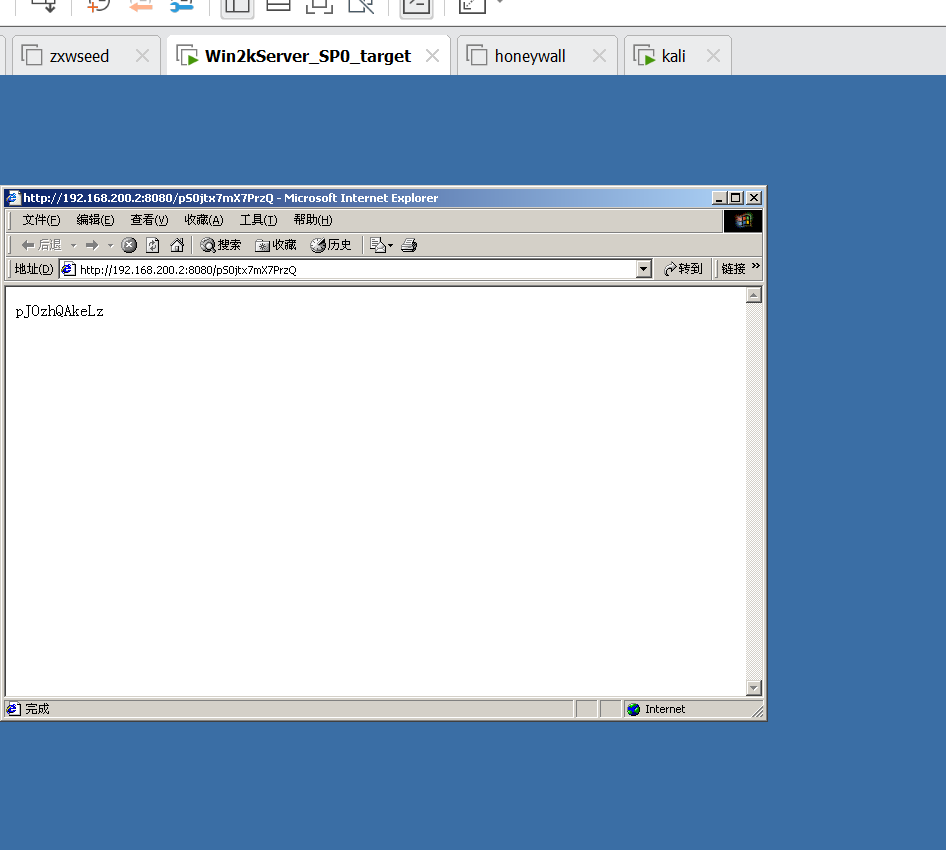Stop loading the page with the Stop icon
The width and height of the screenshot is (946, 850).
tap(129, 245)
